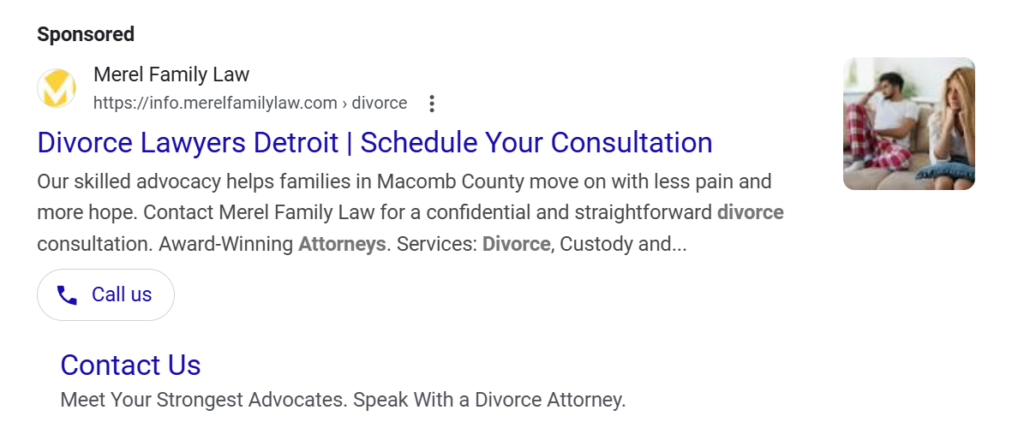Open the couple photo ad thumbnail
This screenshot has width=1024, height=422.
click(908, 123)
